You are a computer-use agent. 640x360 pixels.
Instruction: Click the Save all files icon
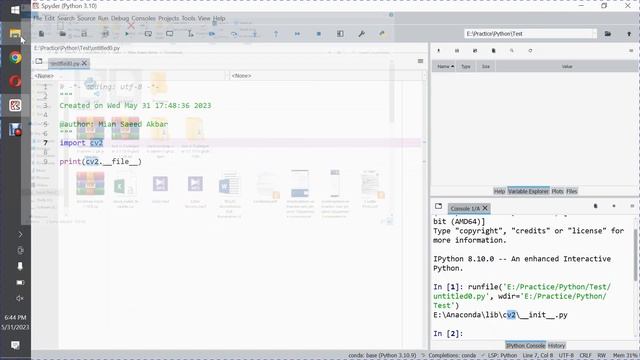105,34
